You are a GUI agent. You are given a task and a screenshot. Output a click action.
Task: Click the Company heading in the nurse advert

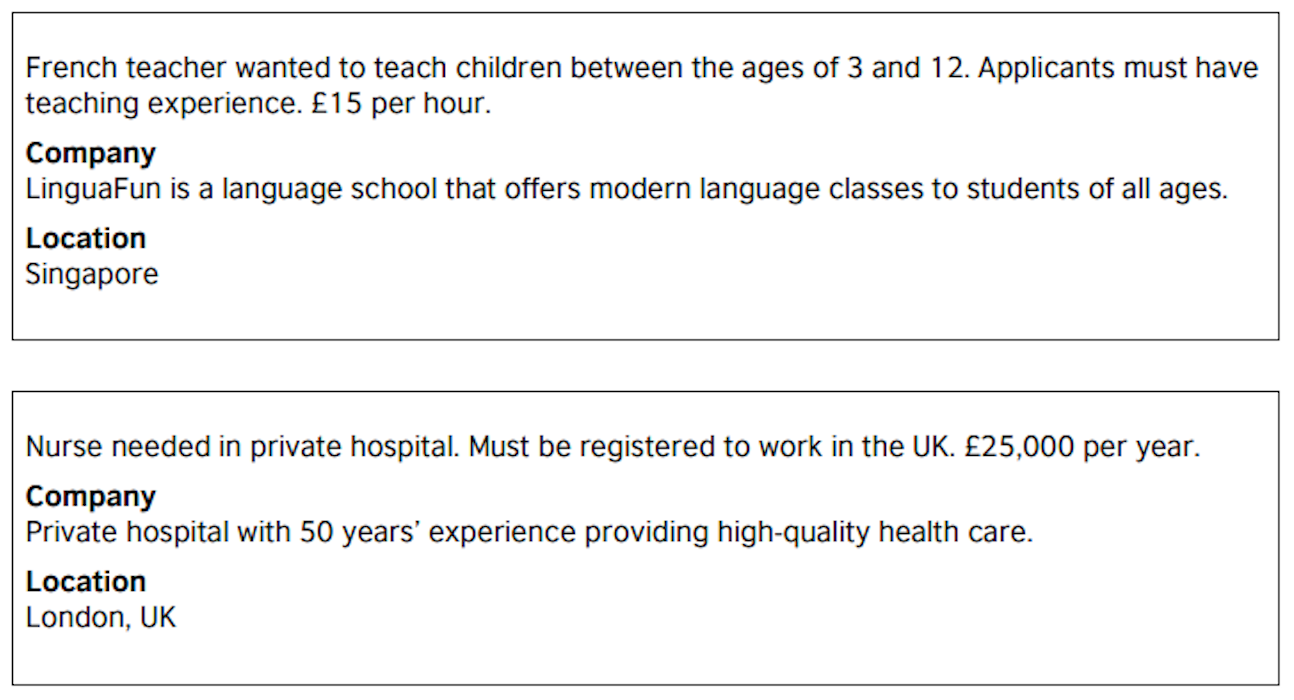pyautogui.click(x=91, y=497)
